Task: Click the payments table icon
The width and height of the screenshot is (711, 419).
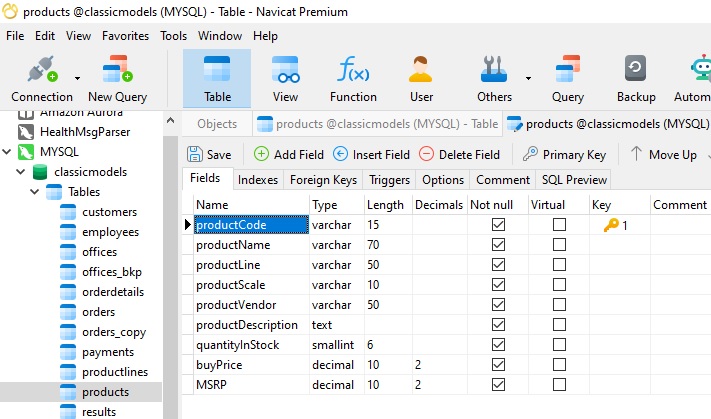Action: point(68,352)
